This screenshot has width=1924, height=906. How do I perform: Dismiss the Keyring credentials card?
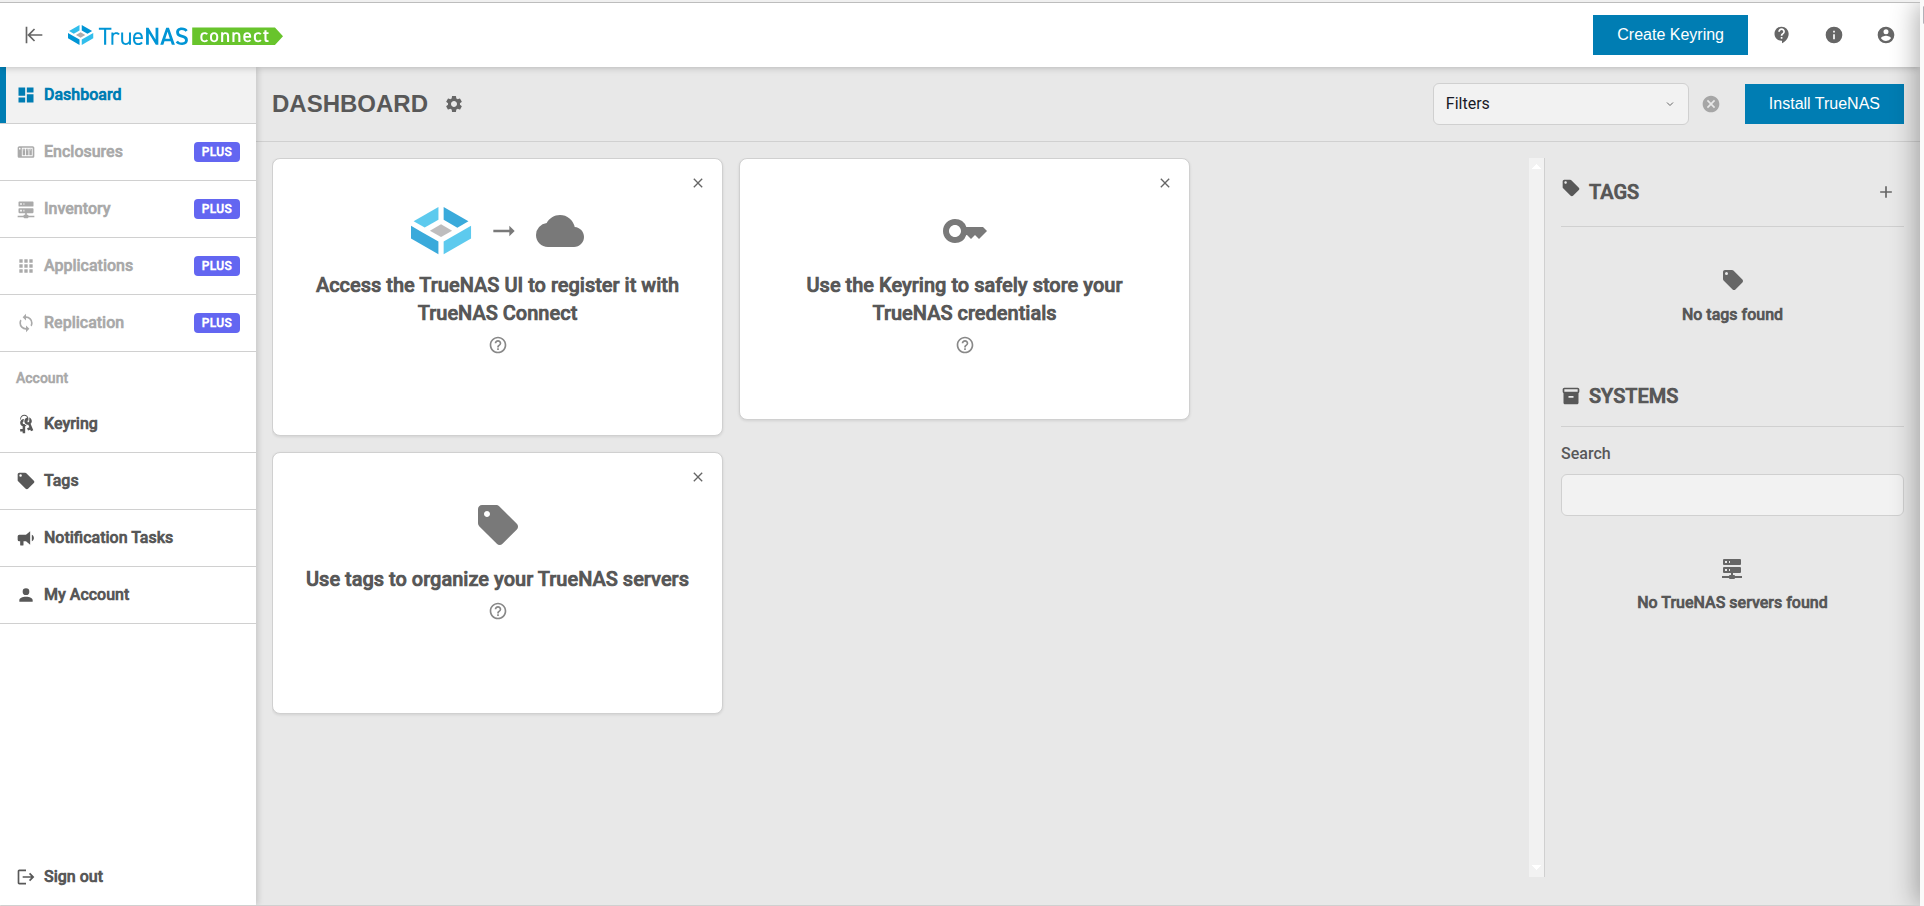pos(1165,183)
